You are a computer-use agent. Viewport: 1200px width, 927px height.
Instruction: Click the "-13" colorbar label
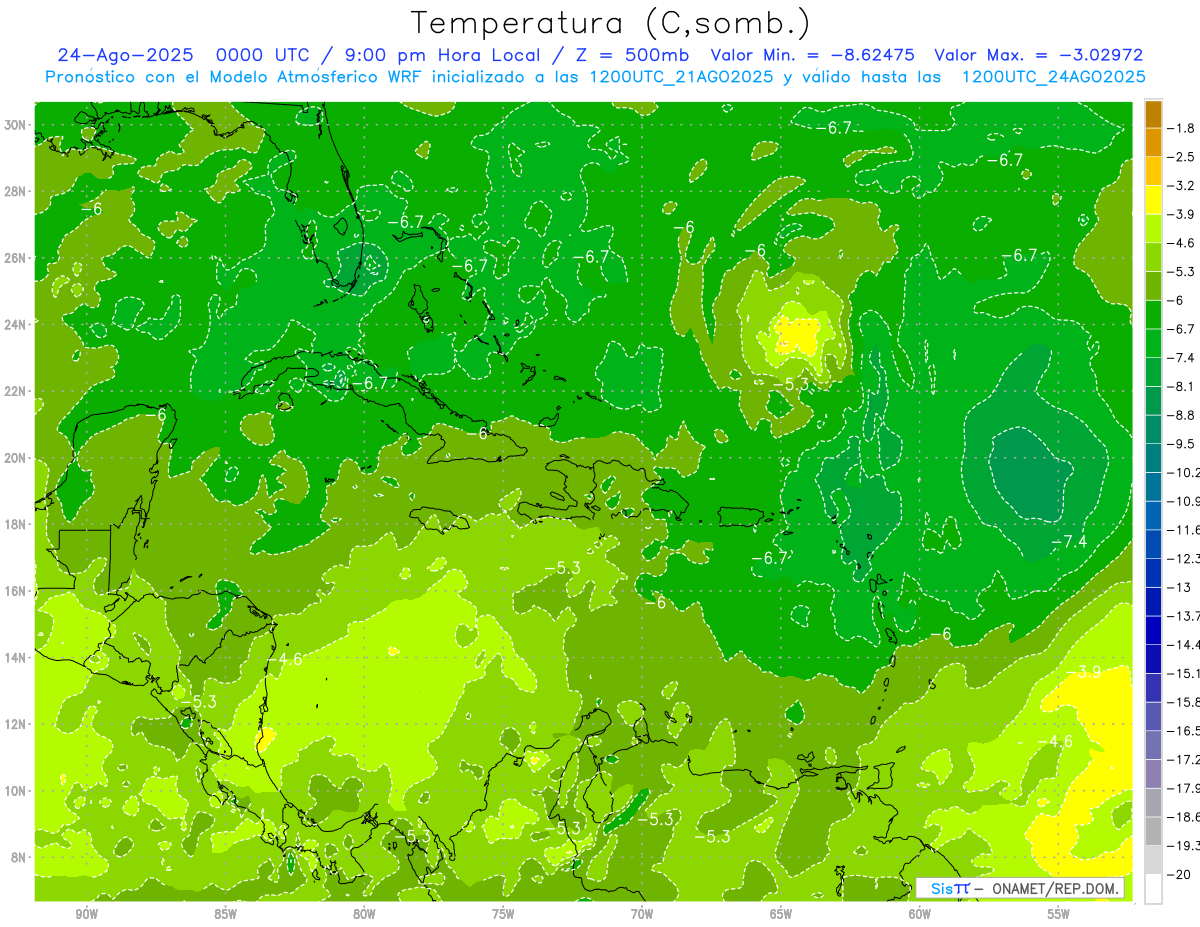click(x=1178, y=588)
